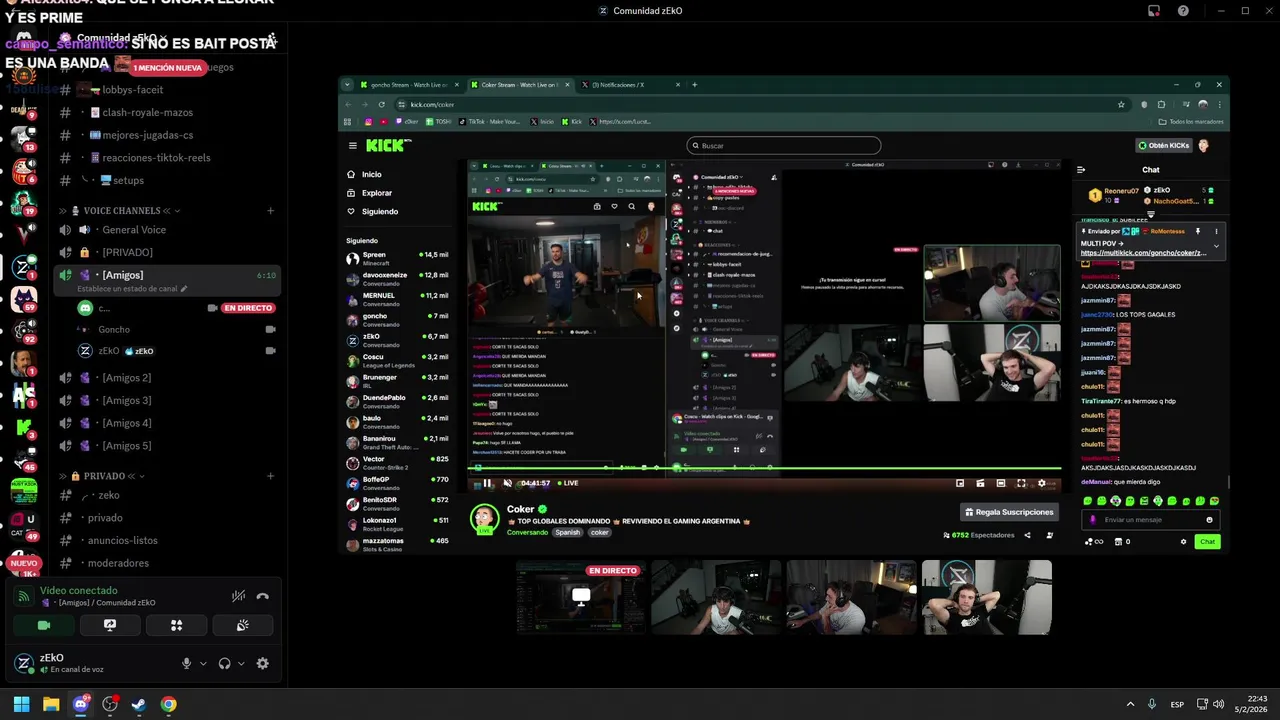Expand the pinned message chevron in chat
The image size is (1280, 720).
click(1216, 245)
